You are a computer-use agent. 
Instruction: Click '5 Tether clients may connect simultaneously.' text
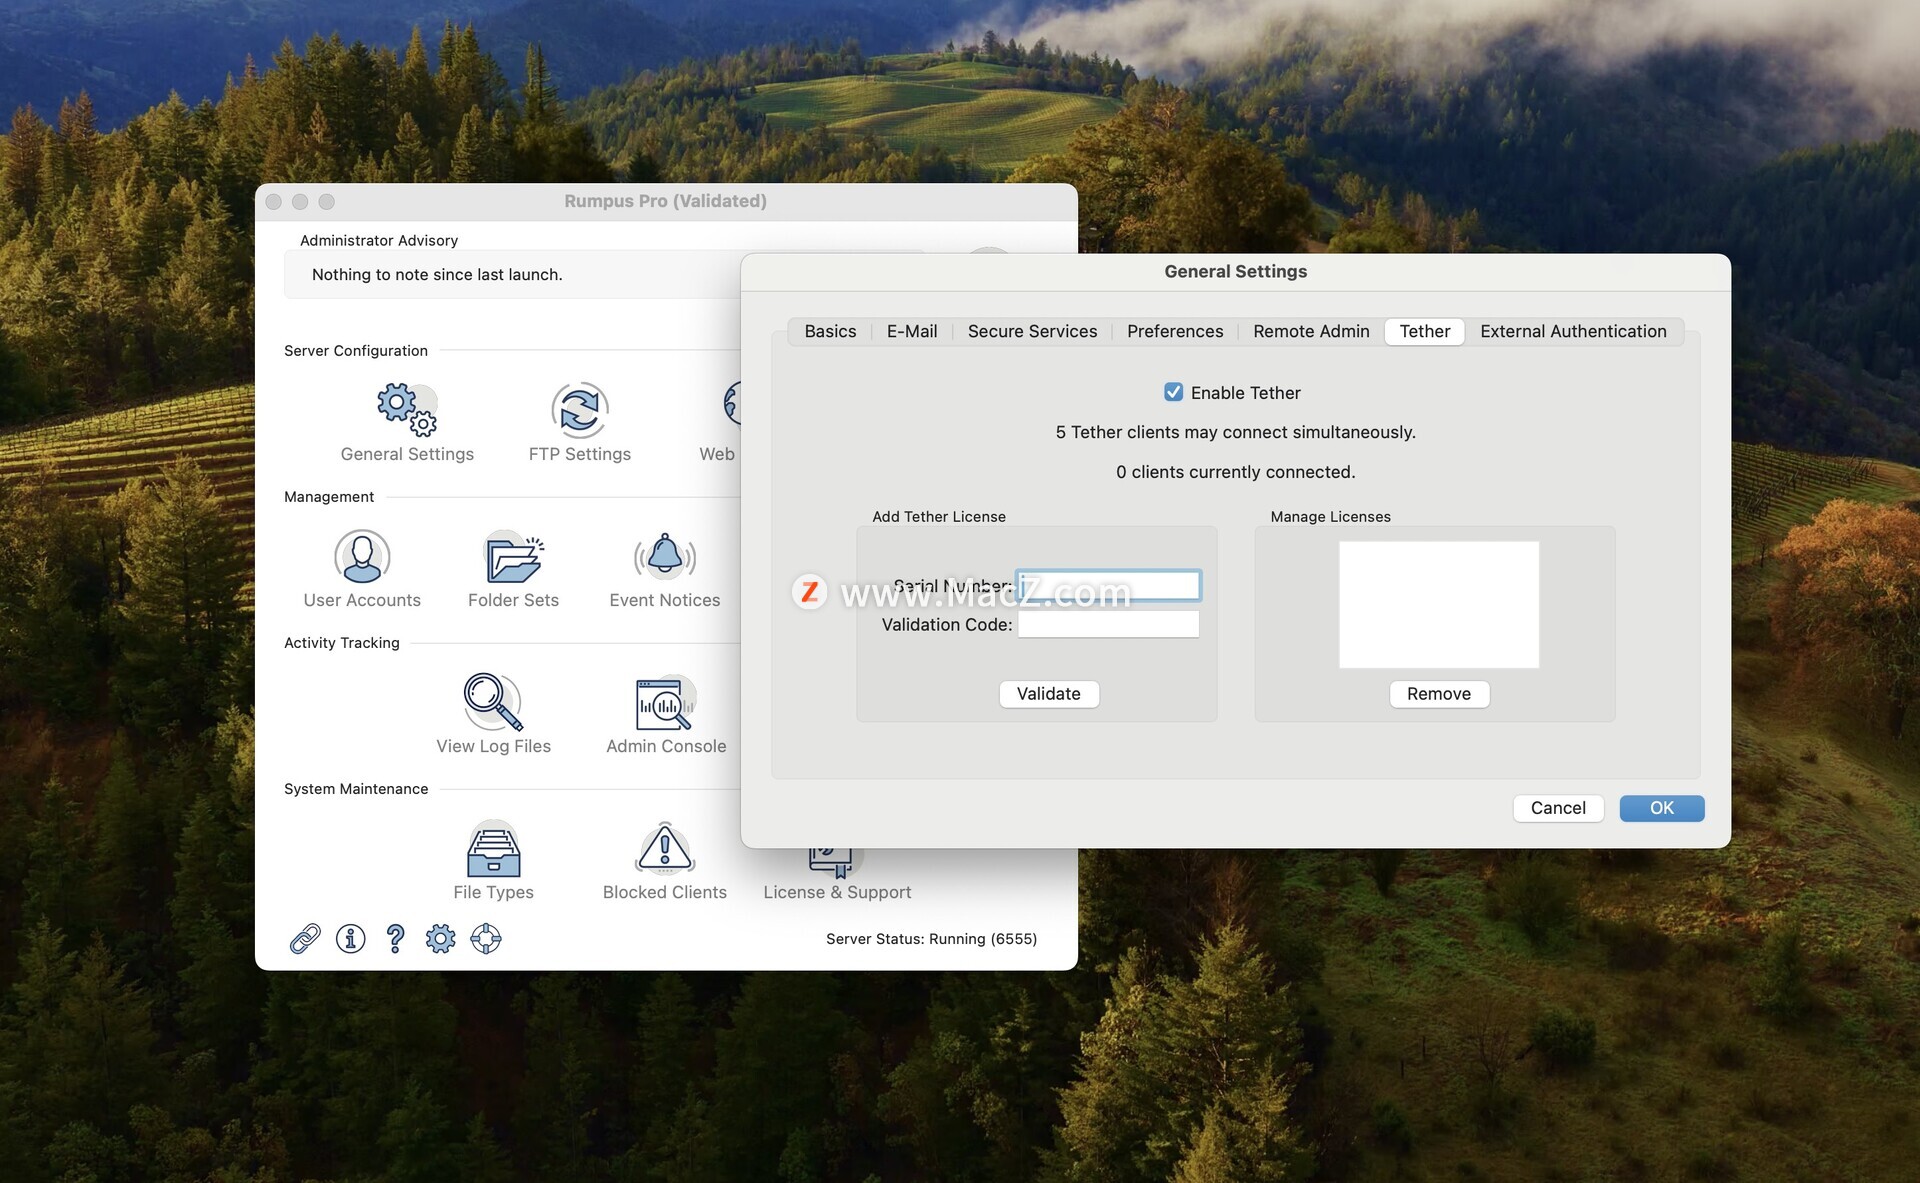[1235, 432]
